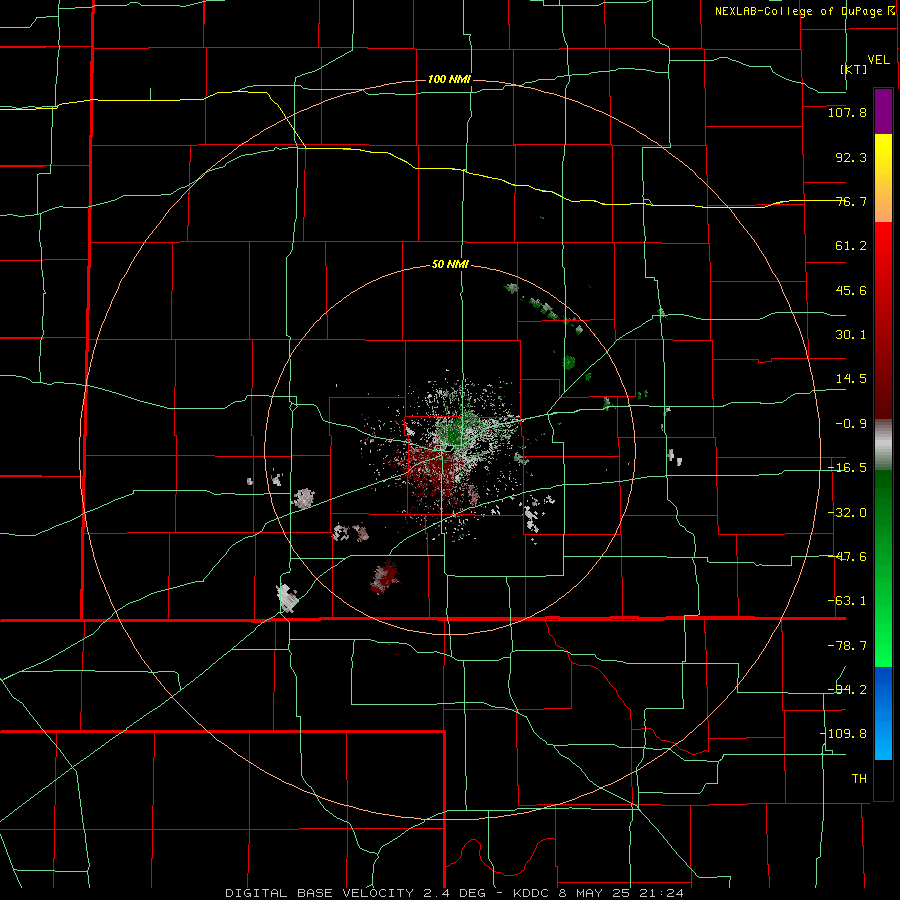The height and width of the screenshot is (900, 900).
Task: Click the -16.5 legend value
Action: pos(847,468)
